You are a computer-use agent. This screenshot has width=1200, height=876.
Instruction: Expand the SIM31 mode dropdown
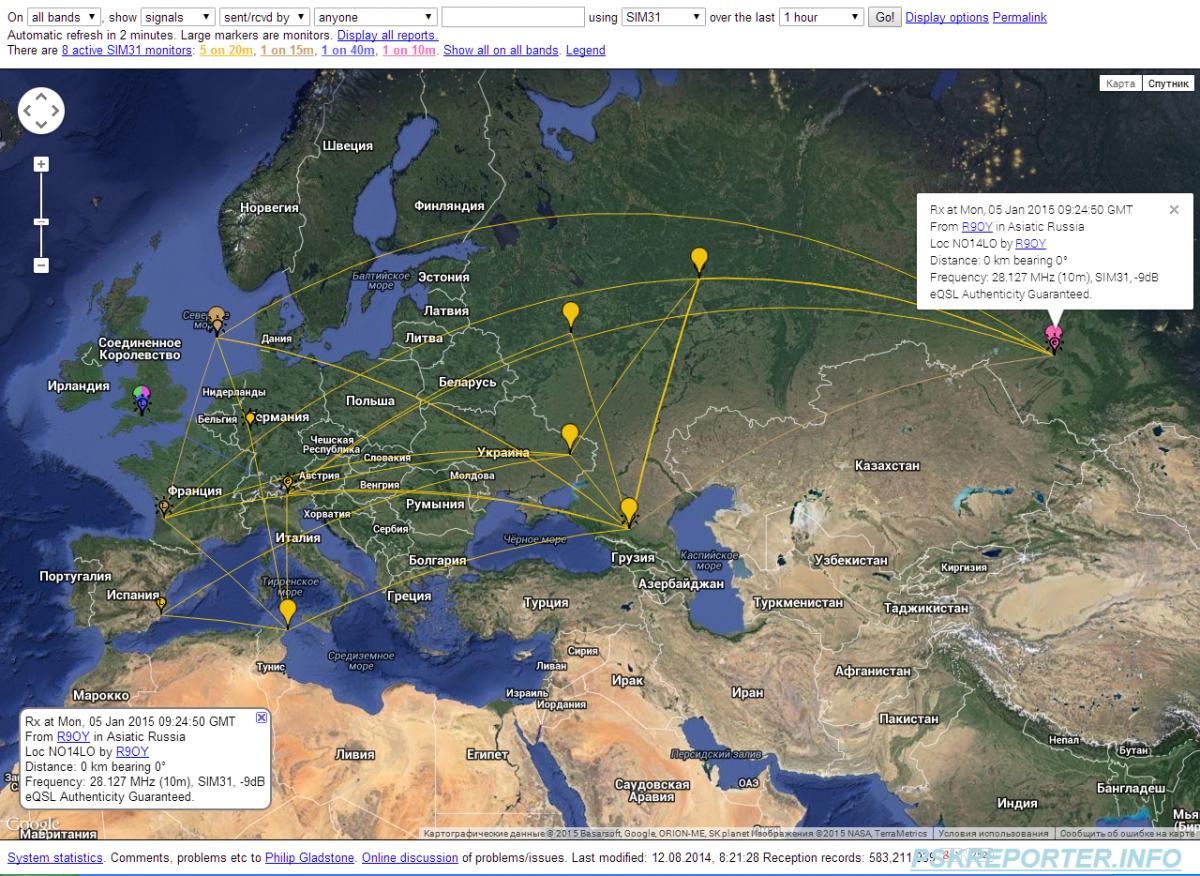[663, 17]
